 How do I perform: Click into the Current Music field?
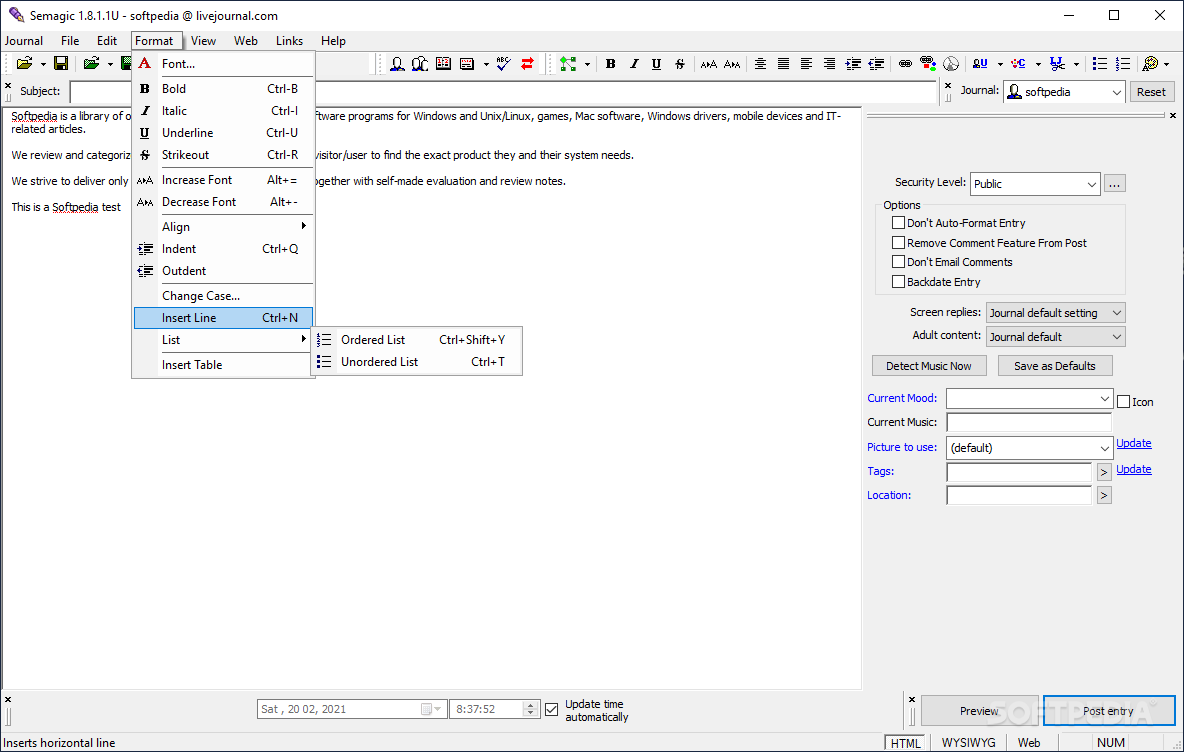pyautogui.click(x=1028, y=422)
